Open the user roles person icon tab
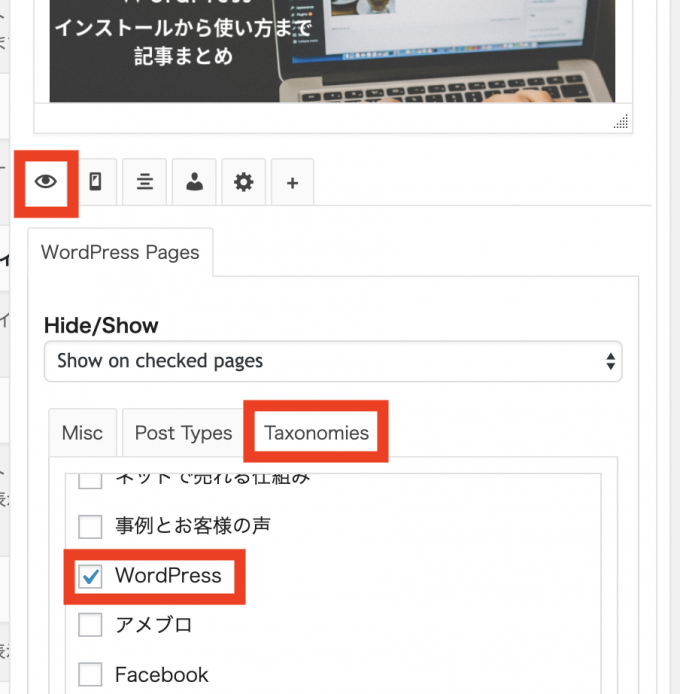This screenshot has width=680, height=694. [194, 182]
